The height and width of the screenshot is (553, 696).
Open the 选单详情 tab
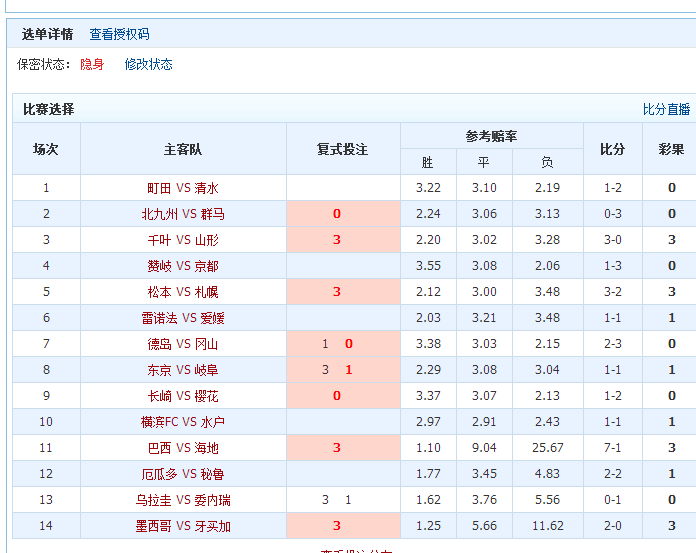[48, 34]
